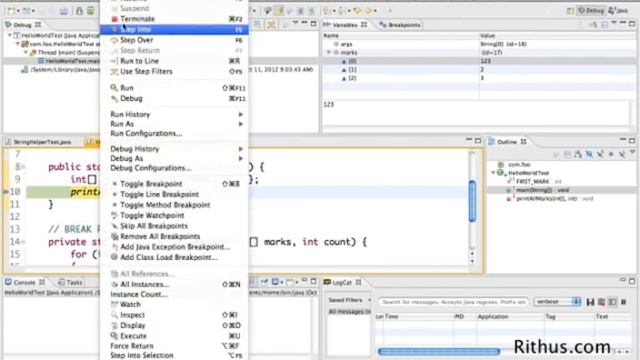Viewport: 640px width, 360px height.
Task: Open the Outline view menu triangle
Action: 633,152
